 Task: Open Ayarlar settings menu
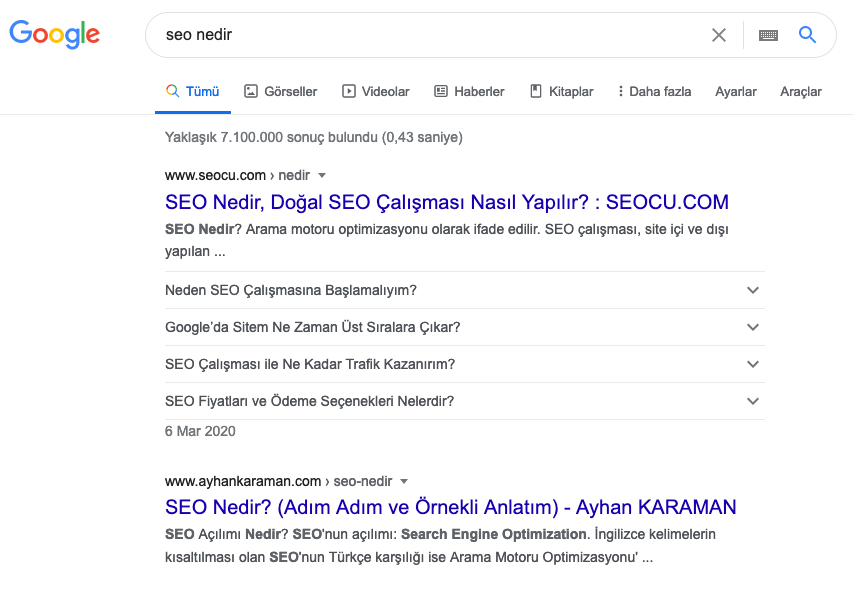pos(735,91)
